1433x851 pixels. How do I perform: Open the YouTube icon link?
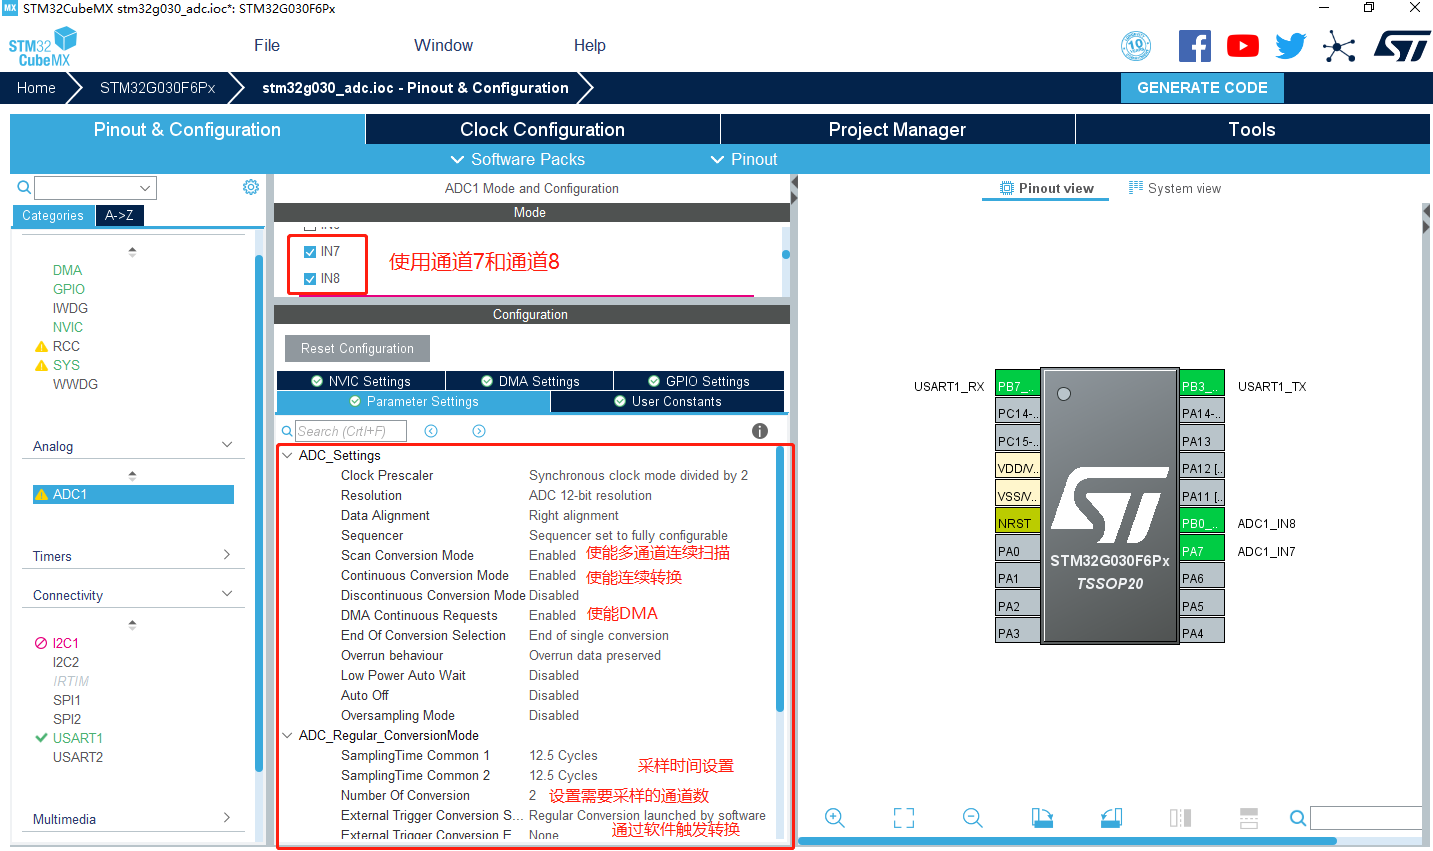(1243, 46)
